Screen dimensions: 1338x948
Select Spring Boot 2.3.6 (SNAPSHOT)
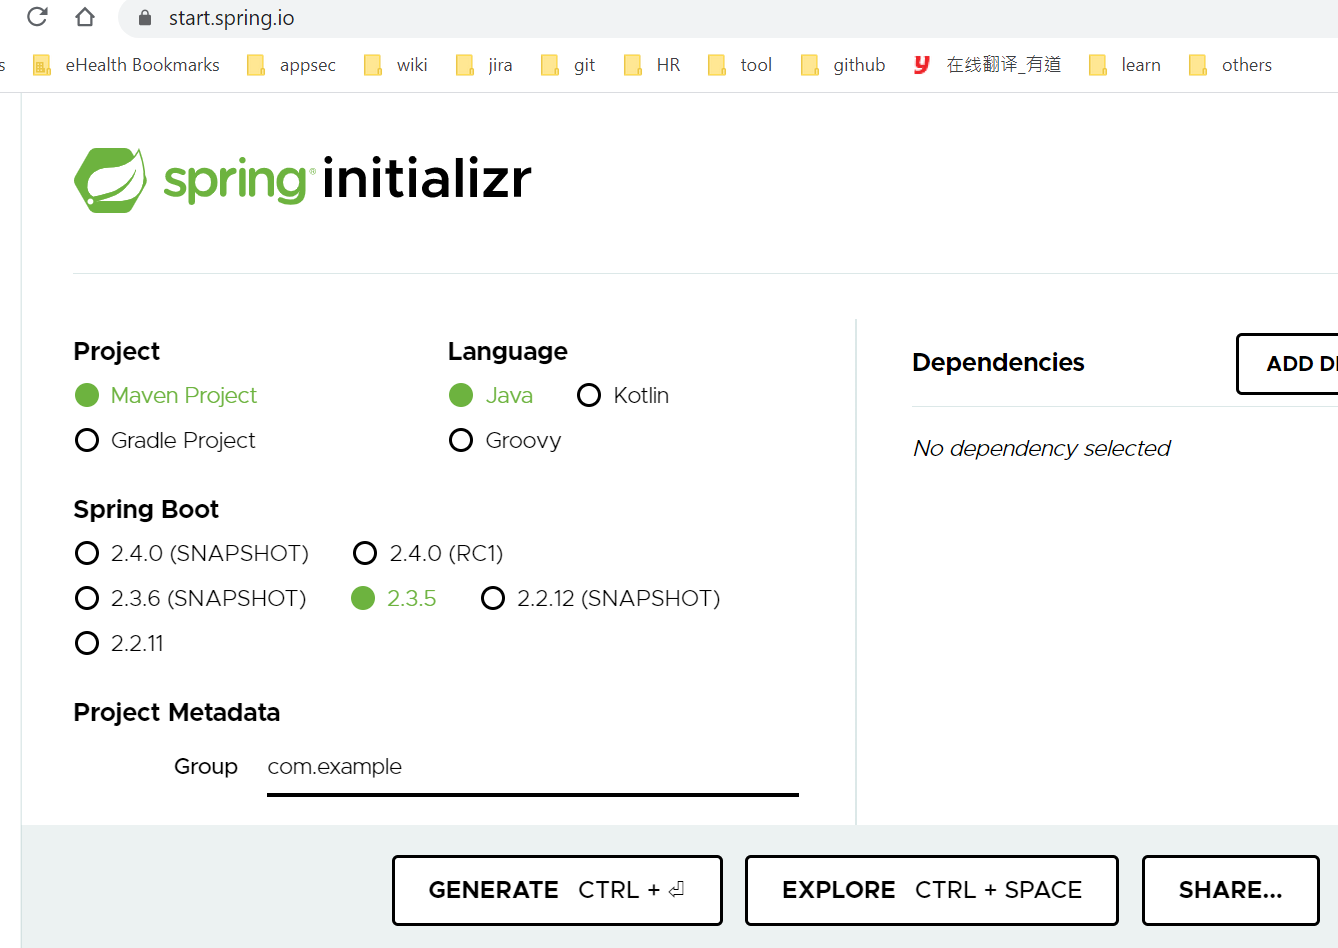pyautogui.click(x=191, y=598)
